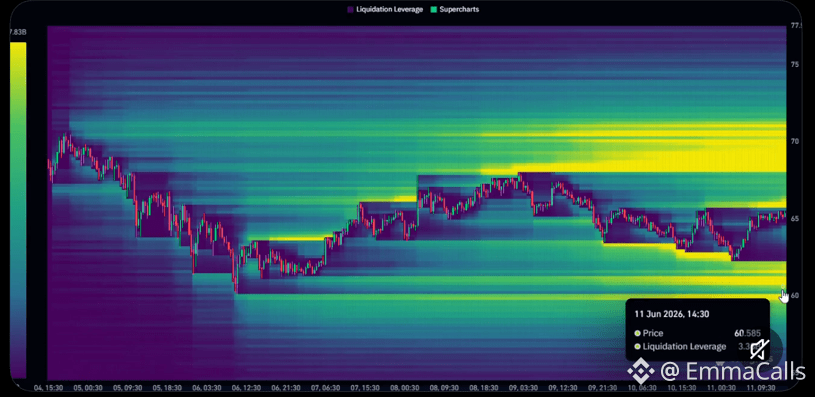Screen dimensions: 815x397
Task: Click the 09, 03:30 time axis label
Action: point(524,388)
